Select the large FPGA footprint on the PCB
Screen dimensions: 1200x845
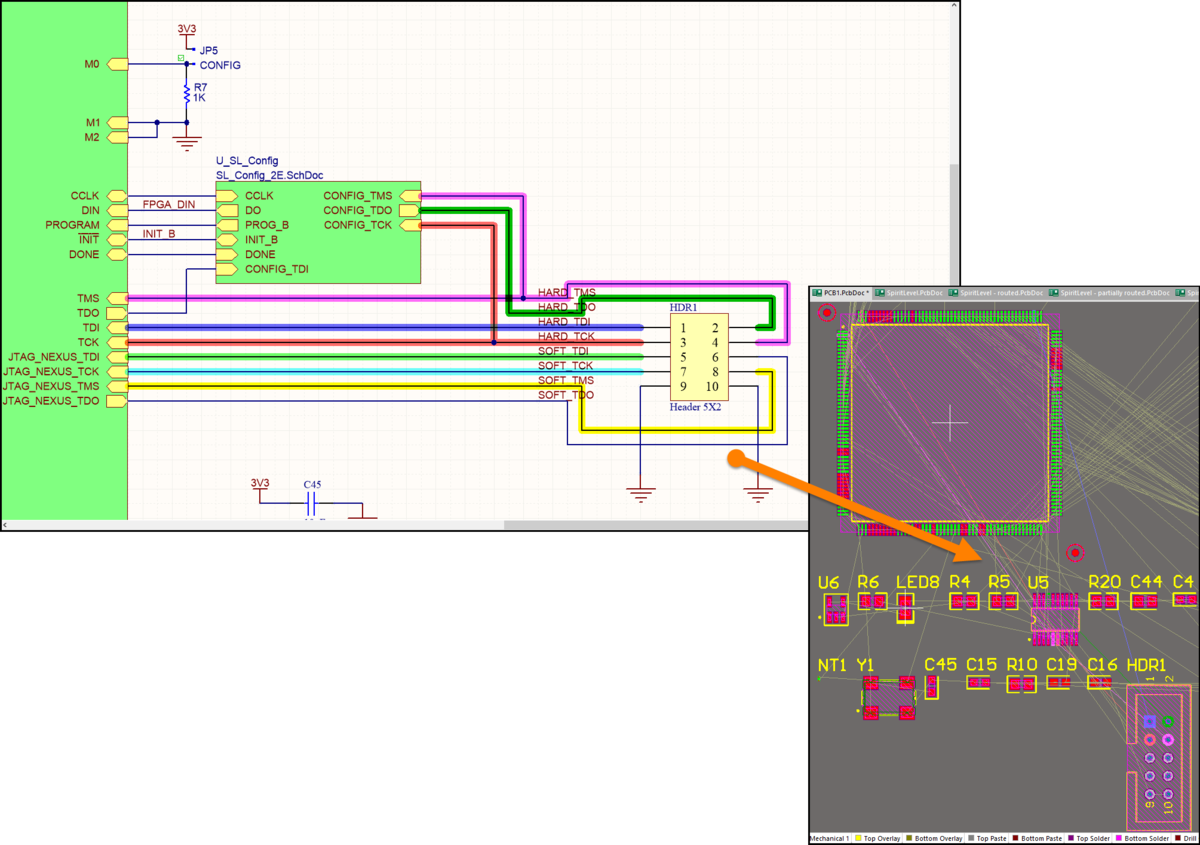tap(950, 423)
